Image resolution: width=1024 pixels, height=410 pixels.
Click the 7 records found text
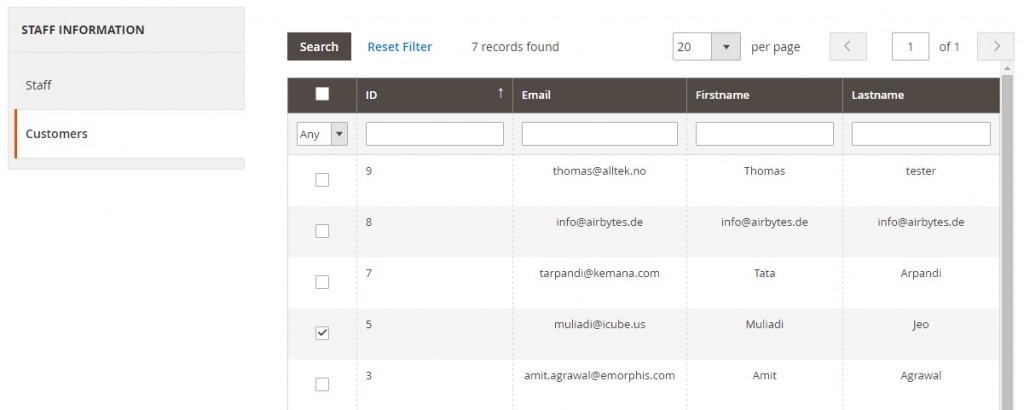[x=515, y=47]
